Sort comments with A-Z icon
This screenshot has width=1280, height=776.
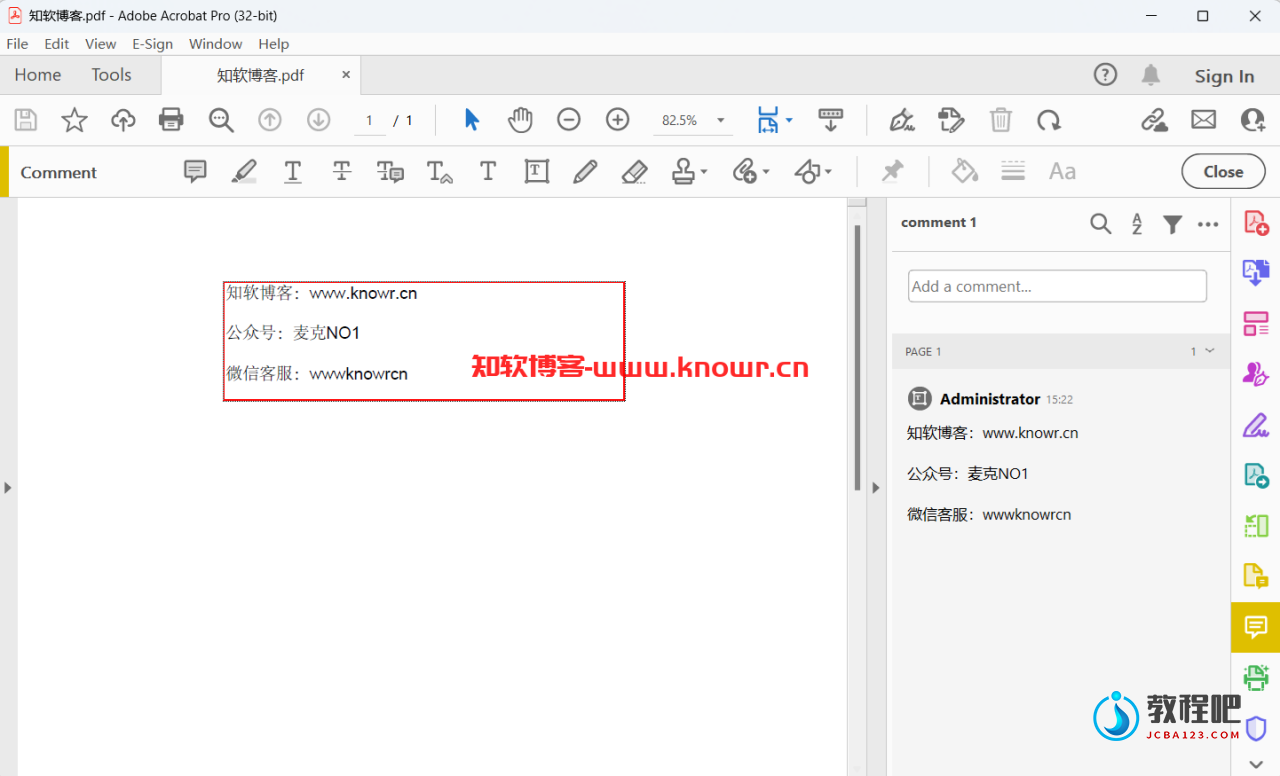1137,224
